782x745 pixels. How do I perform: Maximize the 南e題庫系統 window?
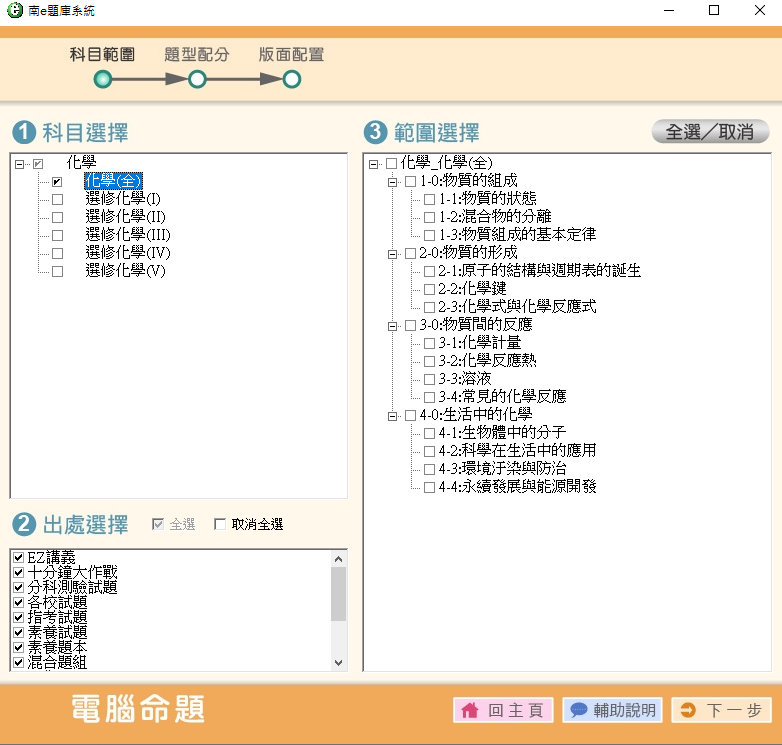point(714,10)
